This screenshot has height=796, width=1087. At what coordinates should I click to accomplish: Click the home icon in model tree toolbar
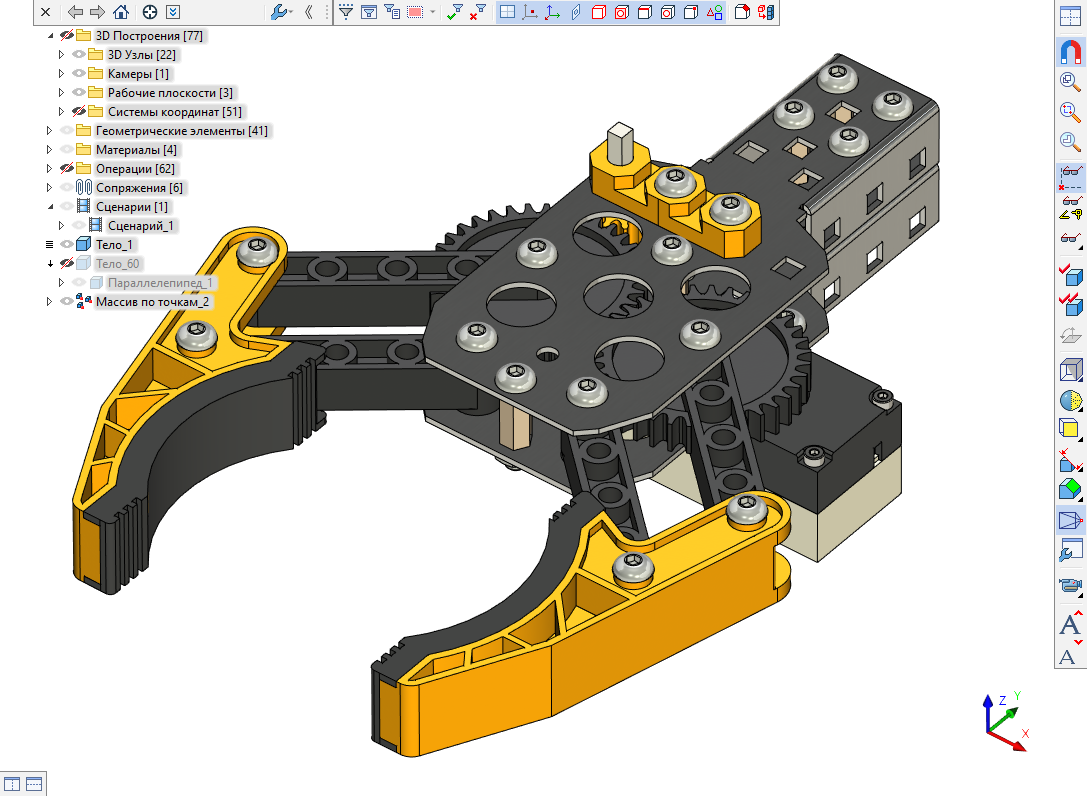[x=121, y=13]
